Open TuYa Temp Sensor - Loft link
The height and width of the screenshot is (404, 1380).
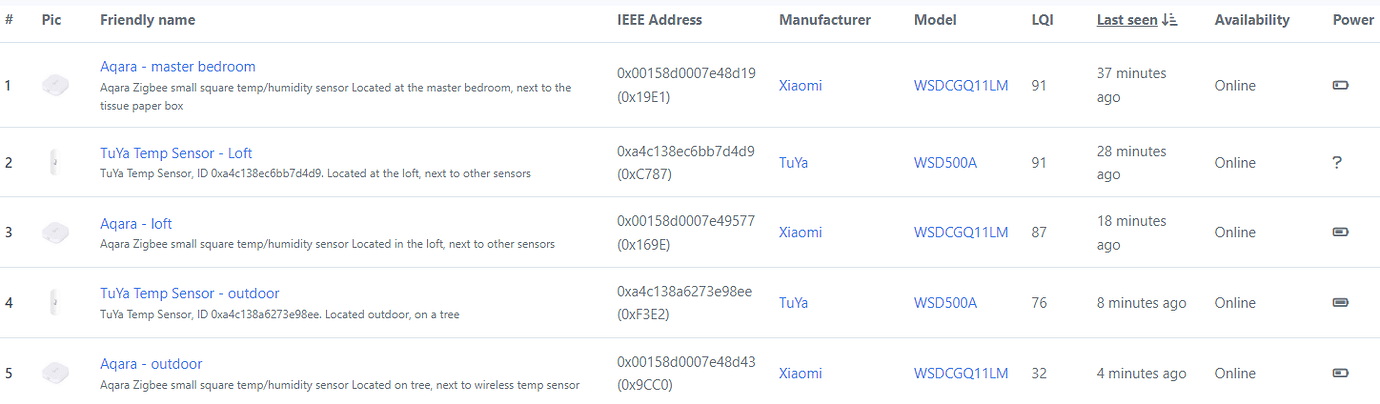point(176,153)
